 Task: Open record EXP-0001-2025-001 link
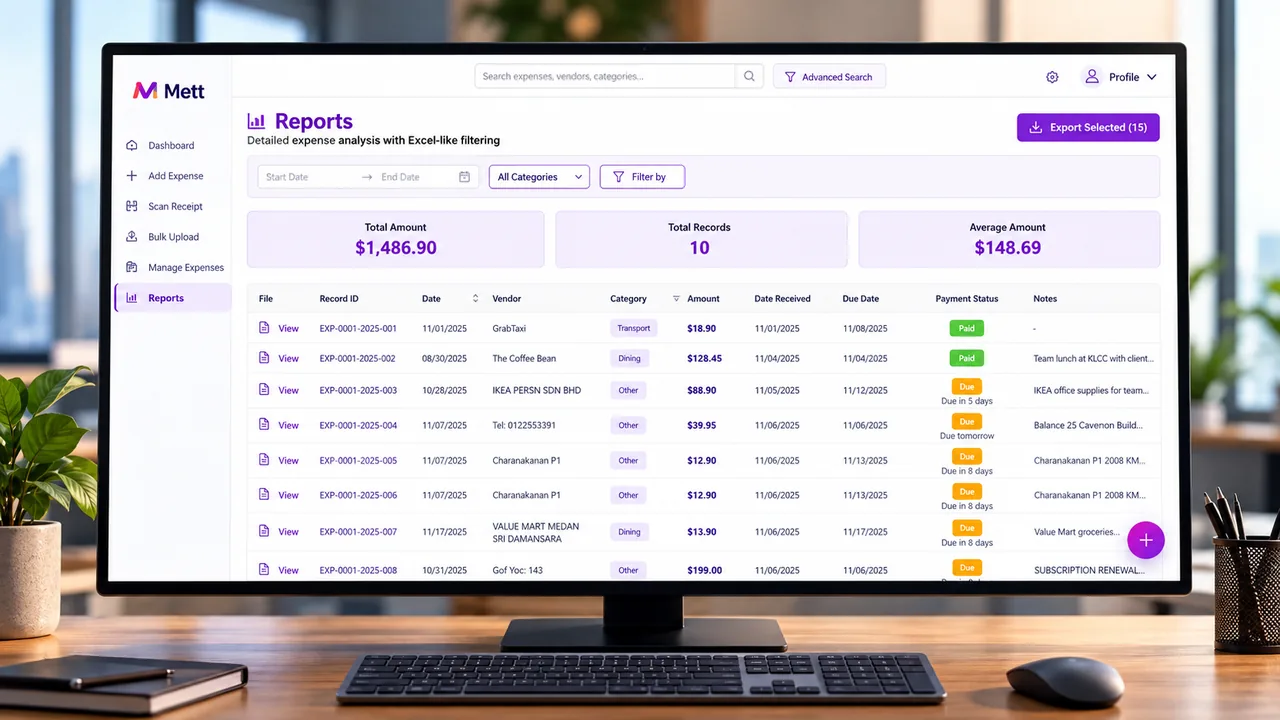click(x=358, y=328)
